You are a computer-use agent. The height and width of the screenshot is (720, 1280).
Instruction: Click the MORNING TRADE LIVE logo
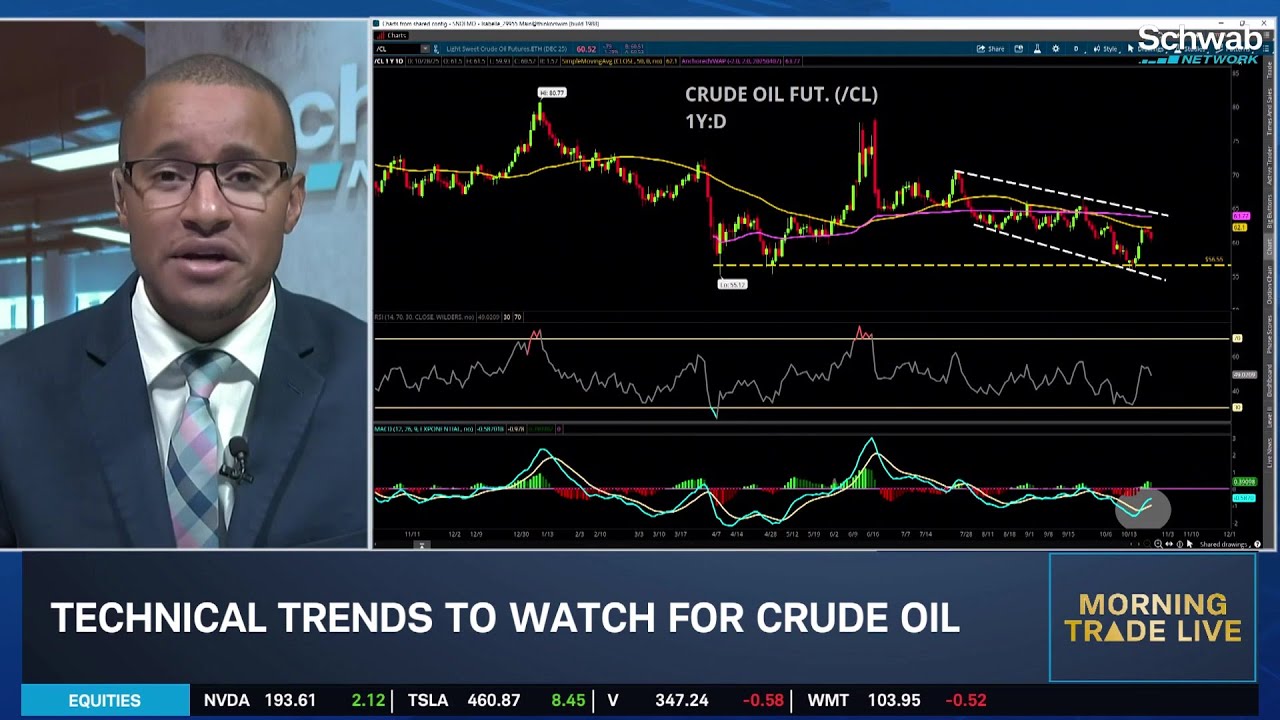(x=1153, y=618)
